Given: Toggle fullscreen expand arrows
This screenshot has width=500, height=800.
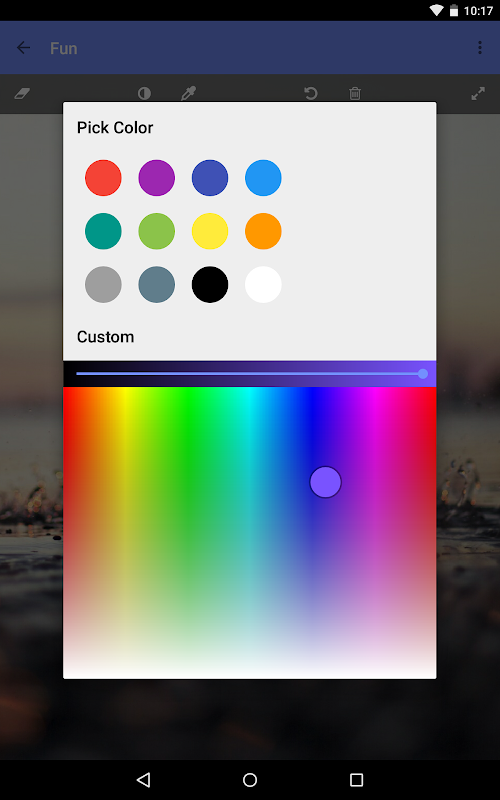Looking at the screenshot, I should 478,93.
